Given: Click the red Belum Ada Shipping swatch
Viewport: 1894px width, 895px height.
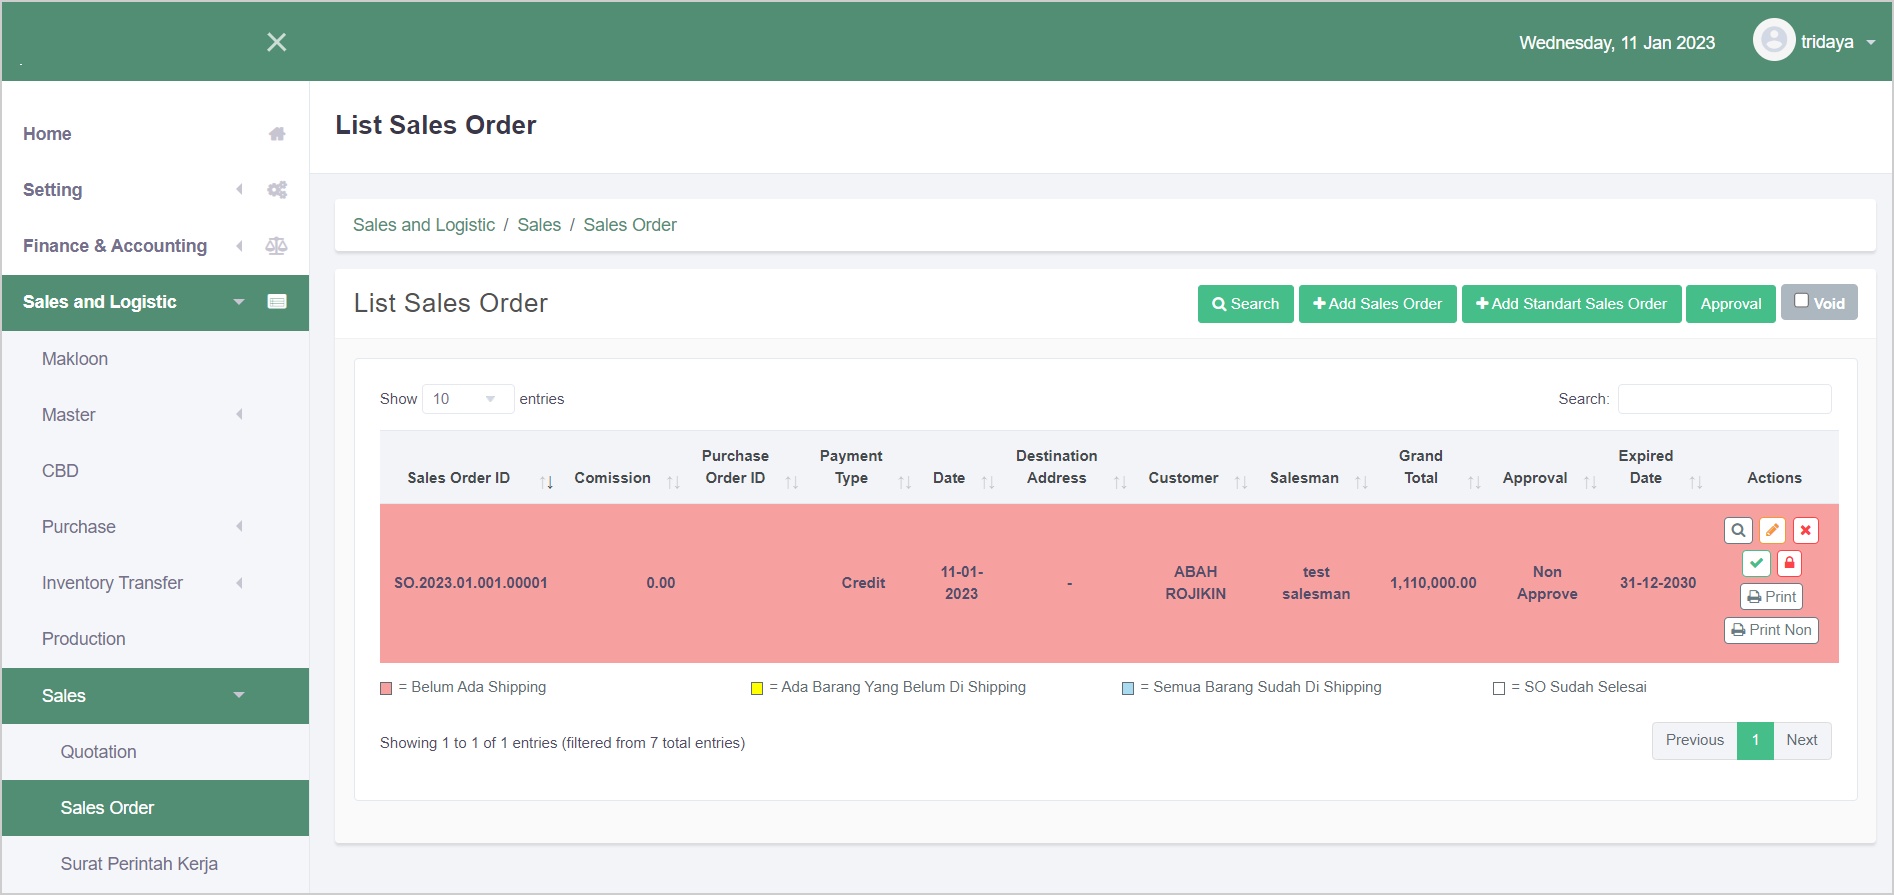Looking at the screenshot, I should [386, 688].
